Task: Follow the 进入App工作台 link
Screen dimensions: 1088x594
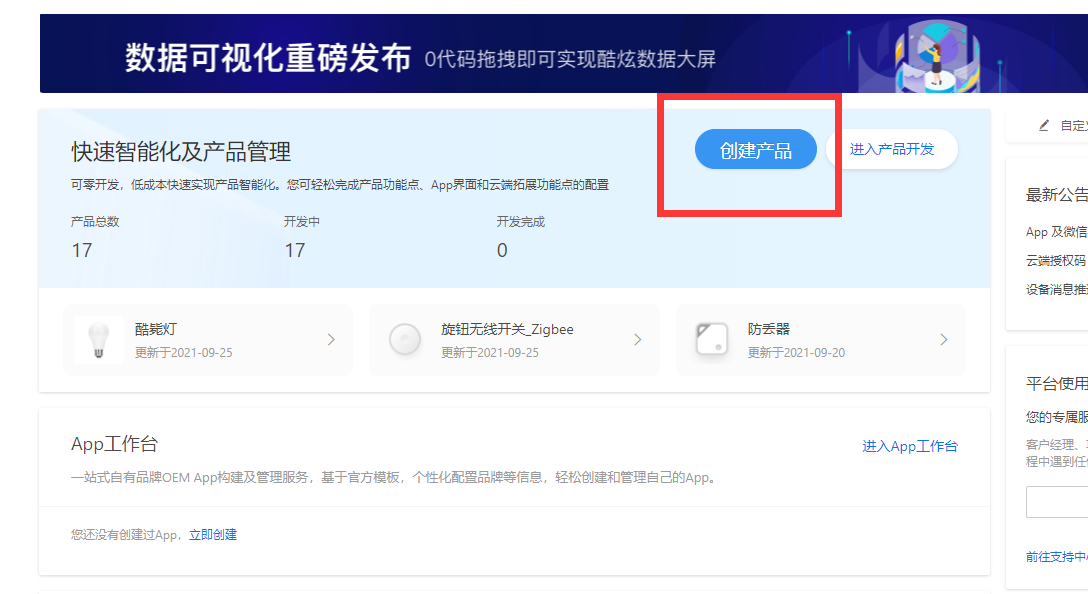Action: 910,446
